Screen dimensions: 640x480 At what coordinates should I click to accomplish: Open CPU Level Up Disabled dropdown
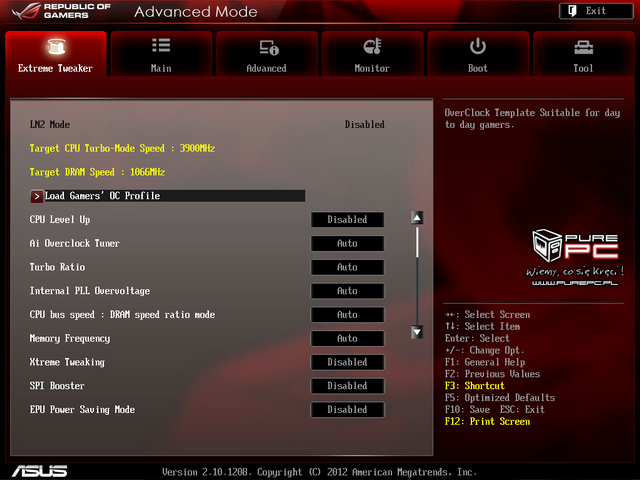pyautogui.click(x=347, y=220)
